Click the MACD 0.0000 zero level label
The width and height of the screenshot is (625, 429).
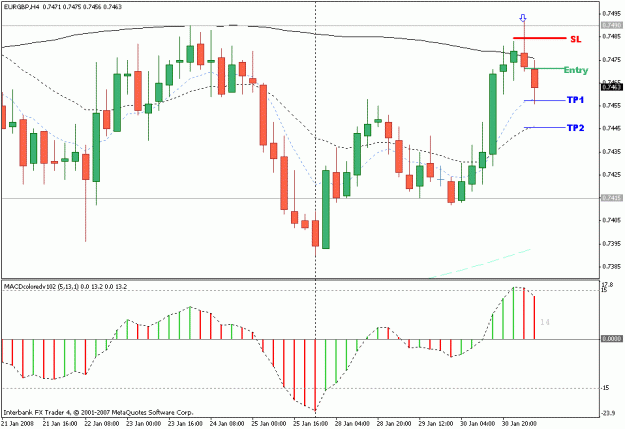coord(611,338)
